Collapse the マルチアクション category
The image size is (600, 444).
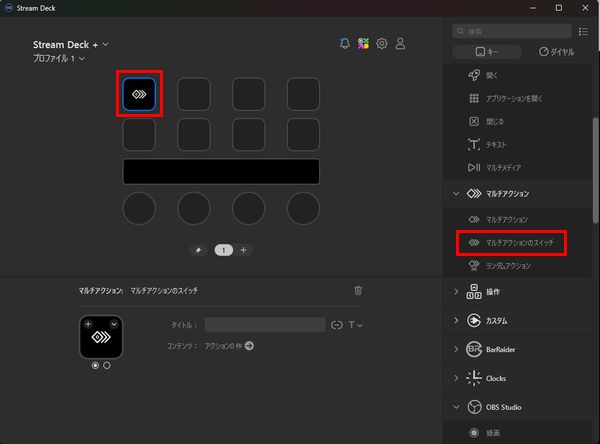456,194
